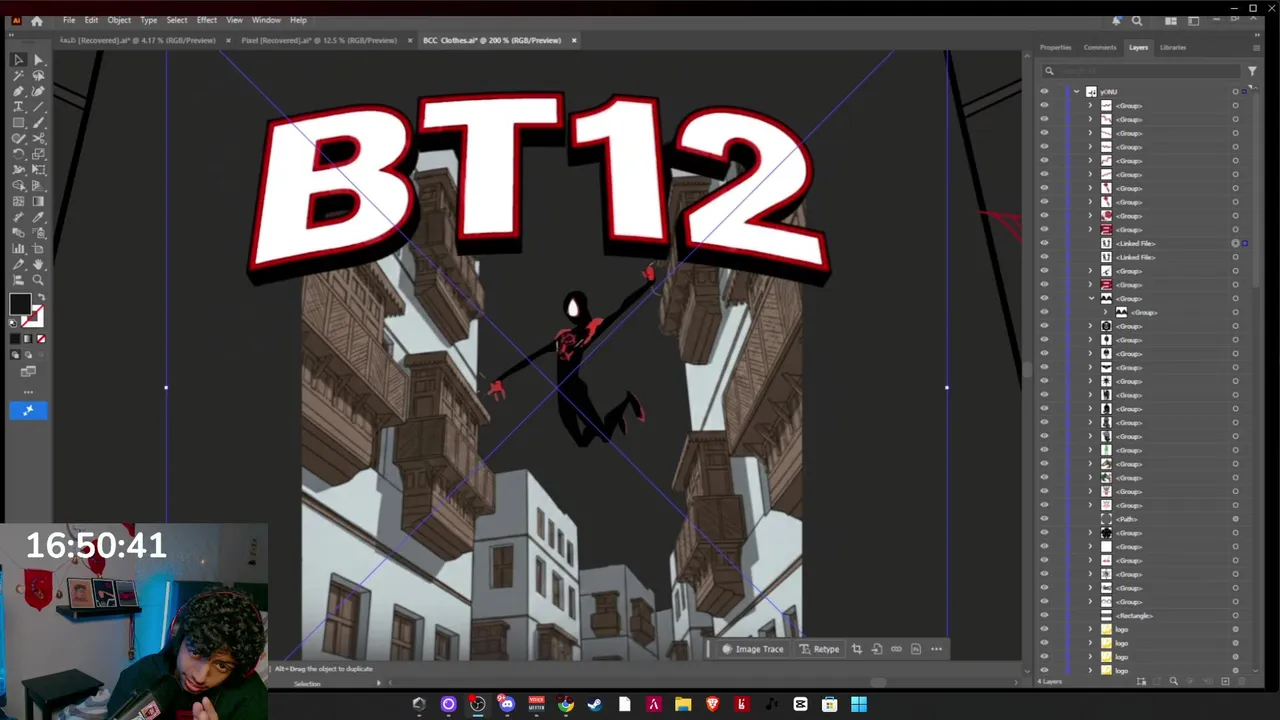
Task: Choose the Lasso tool
Action: (39, 76)
